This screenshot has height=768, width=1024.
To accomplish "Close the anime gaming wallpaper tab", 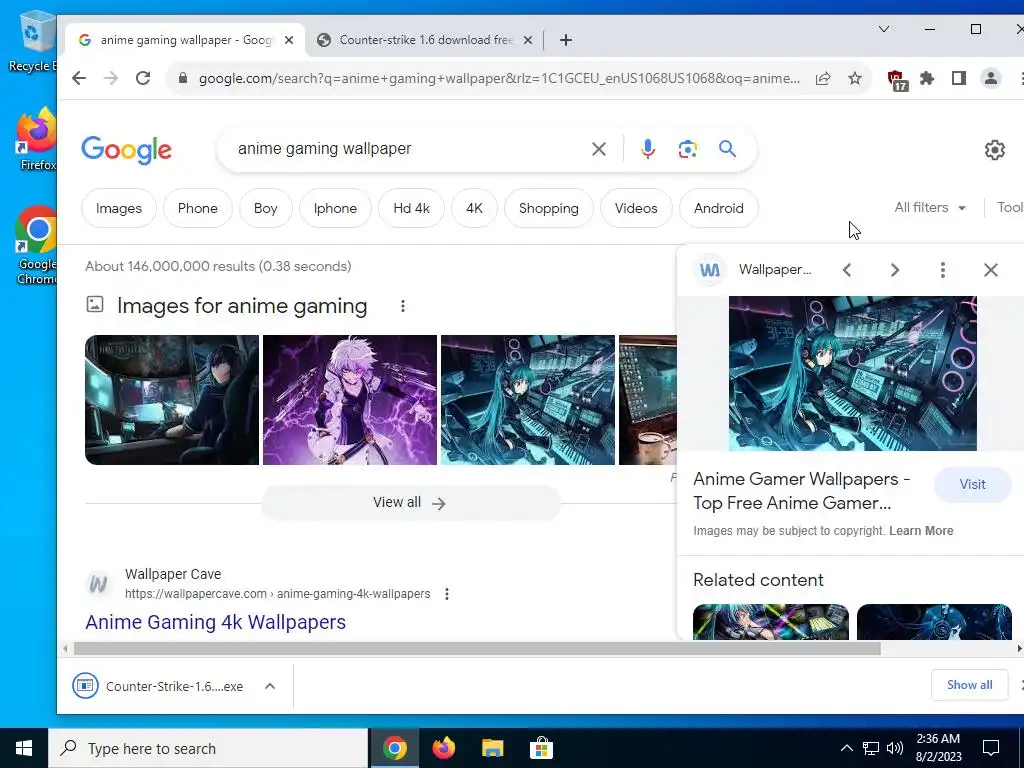I will pos(289,40).
